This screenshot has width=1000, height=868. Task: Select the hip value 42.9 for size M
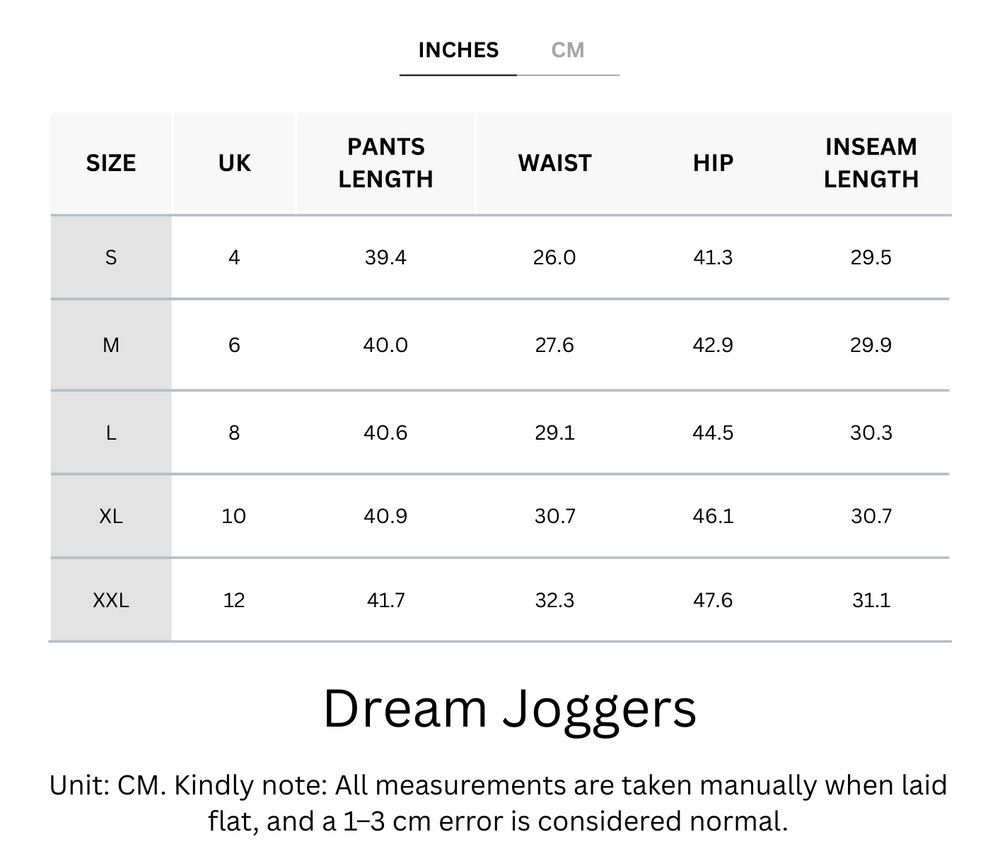(x=712, y=344)
